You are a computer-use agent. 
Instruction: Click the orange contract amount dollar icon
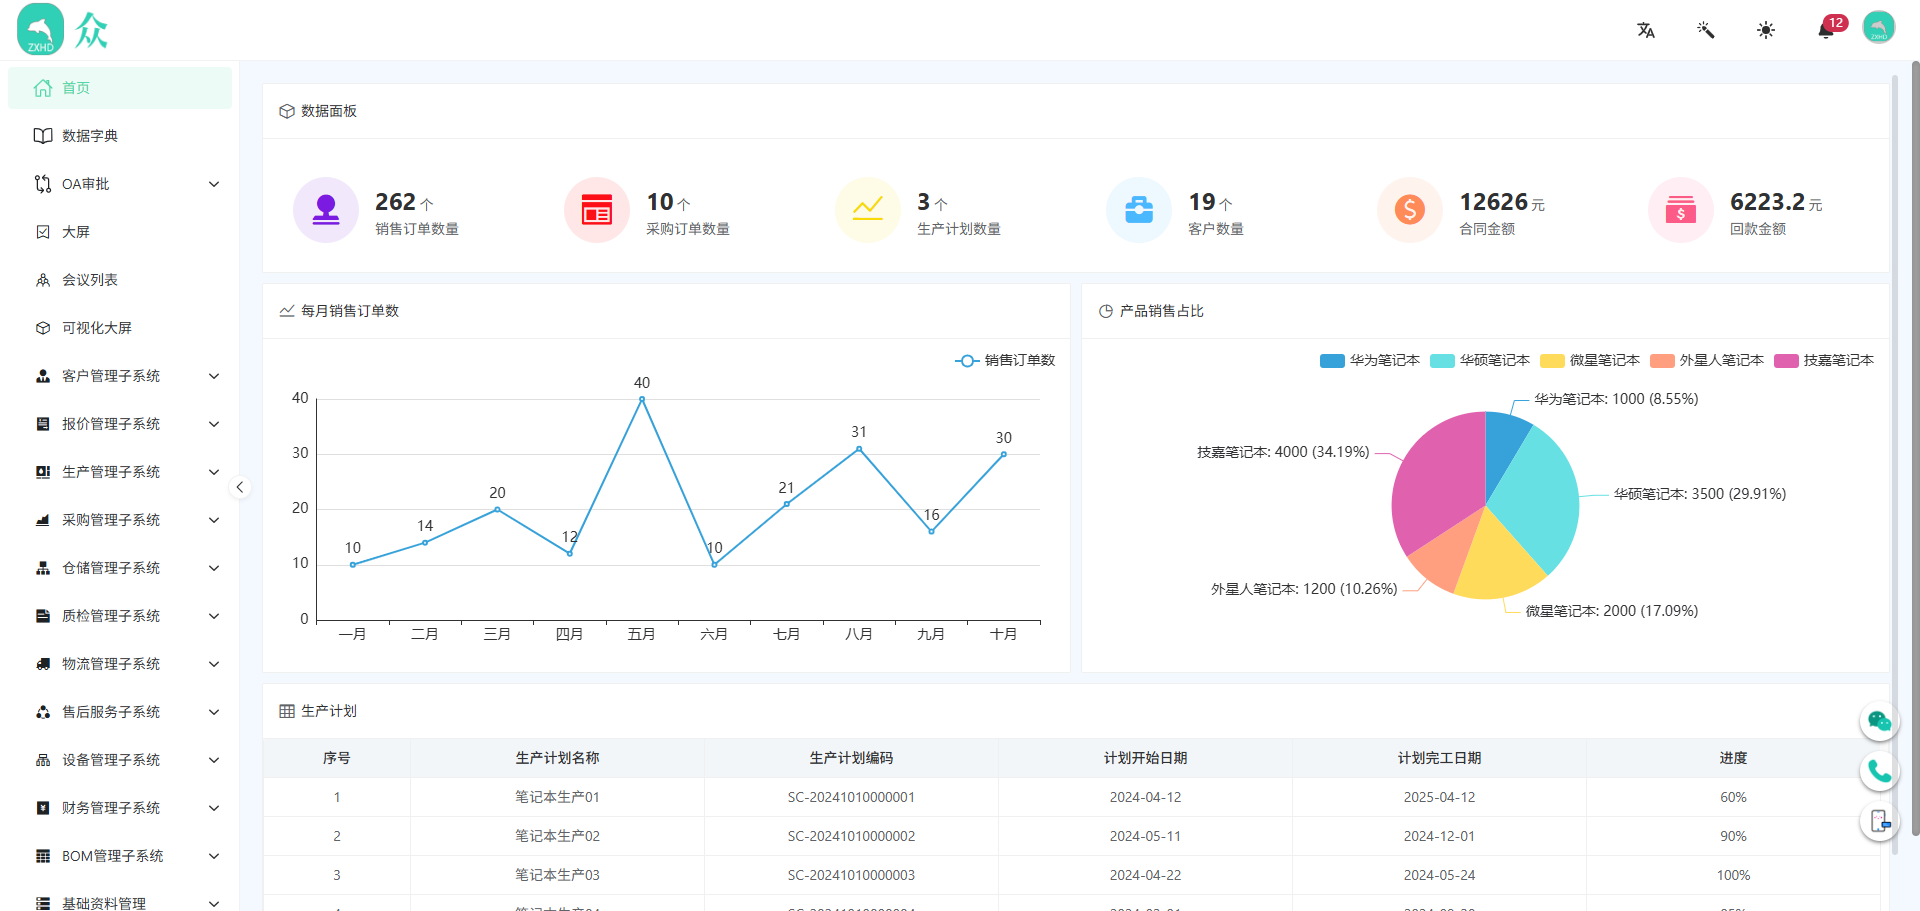(x=1410, y=210)
